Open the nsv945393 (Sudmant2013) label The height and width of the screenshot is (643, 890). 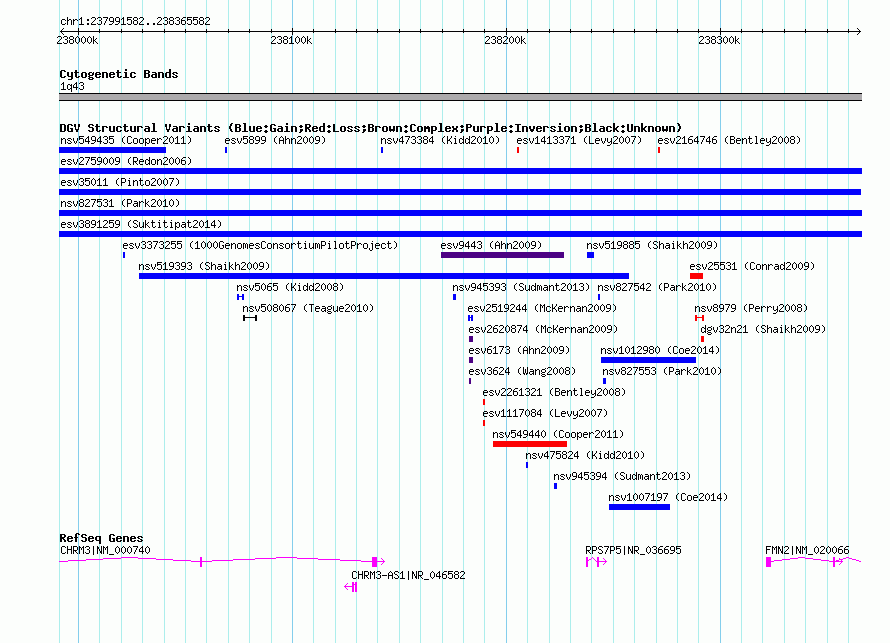(x=521, y=287)
